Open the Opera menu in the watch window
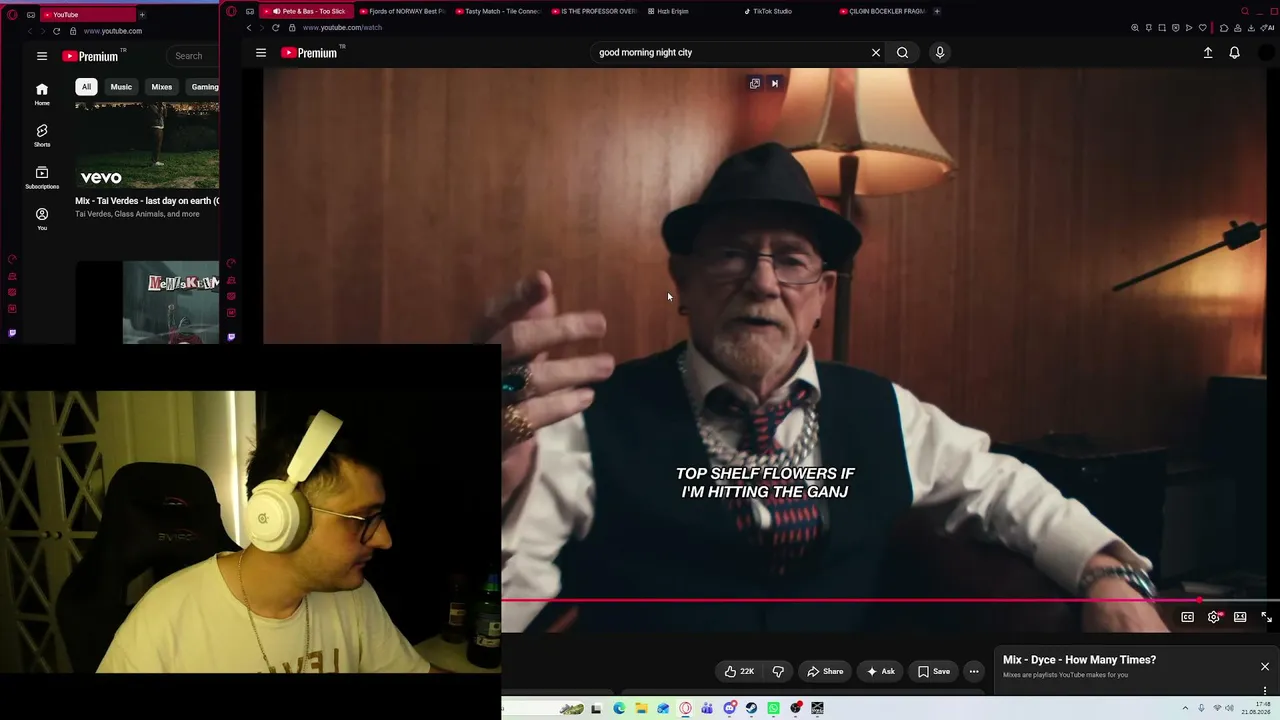Screen dimensions: 1280x720 (x=231, y=11)
